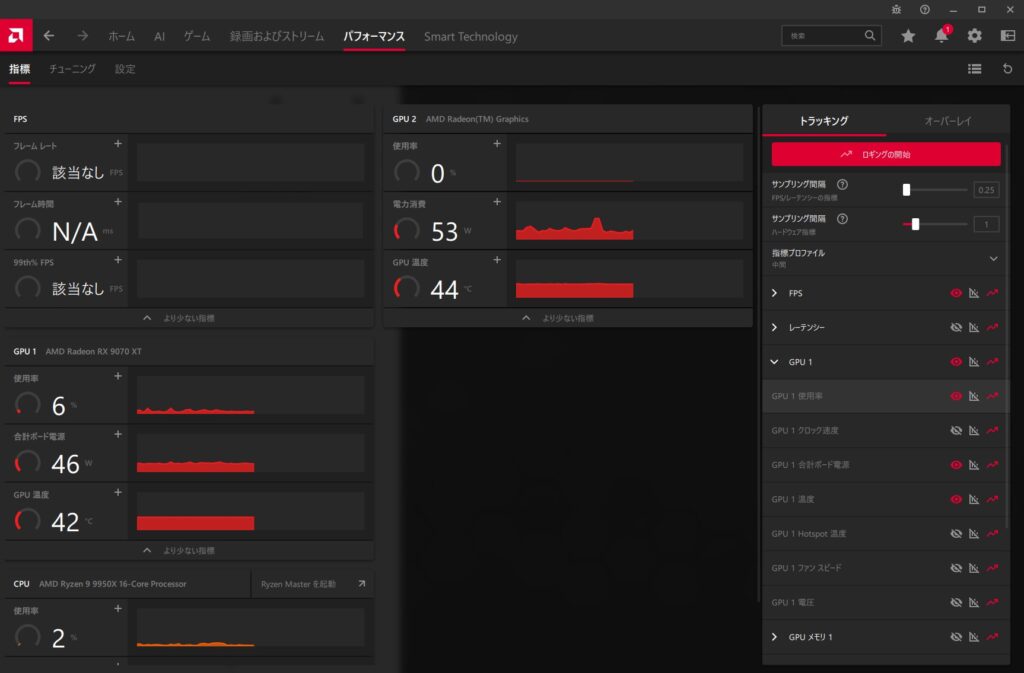The height and width of the screenshot is (673, 1024).
Task: Click the reset metrics icon
Action: [1007, 69]
